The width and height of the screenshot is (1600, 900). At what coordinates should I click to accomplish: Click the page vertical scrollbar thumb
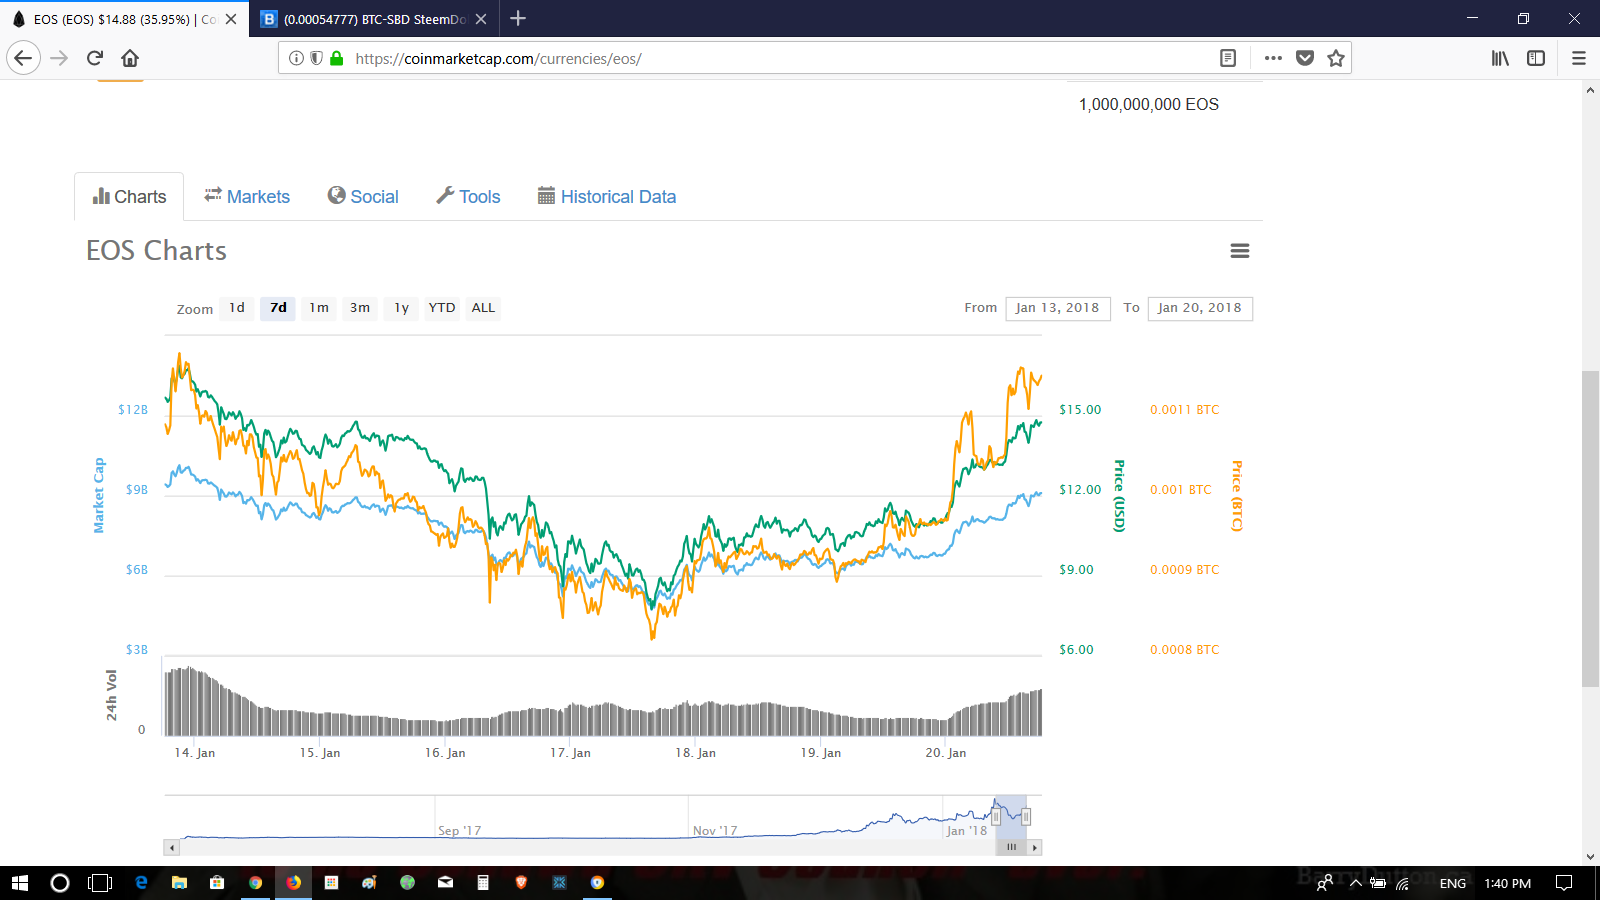click(1590, 529)
